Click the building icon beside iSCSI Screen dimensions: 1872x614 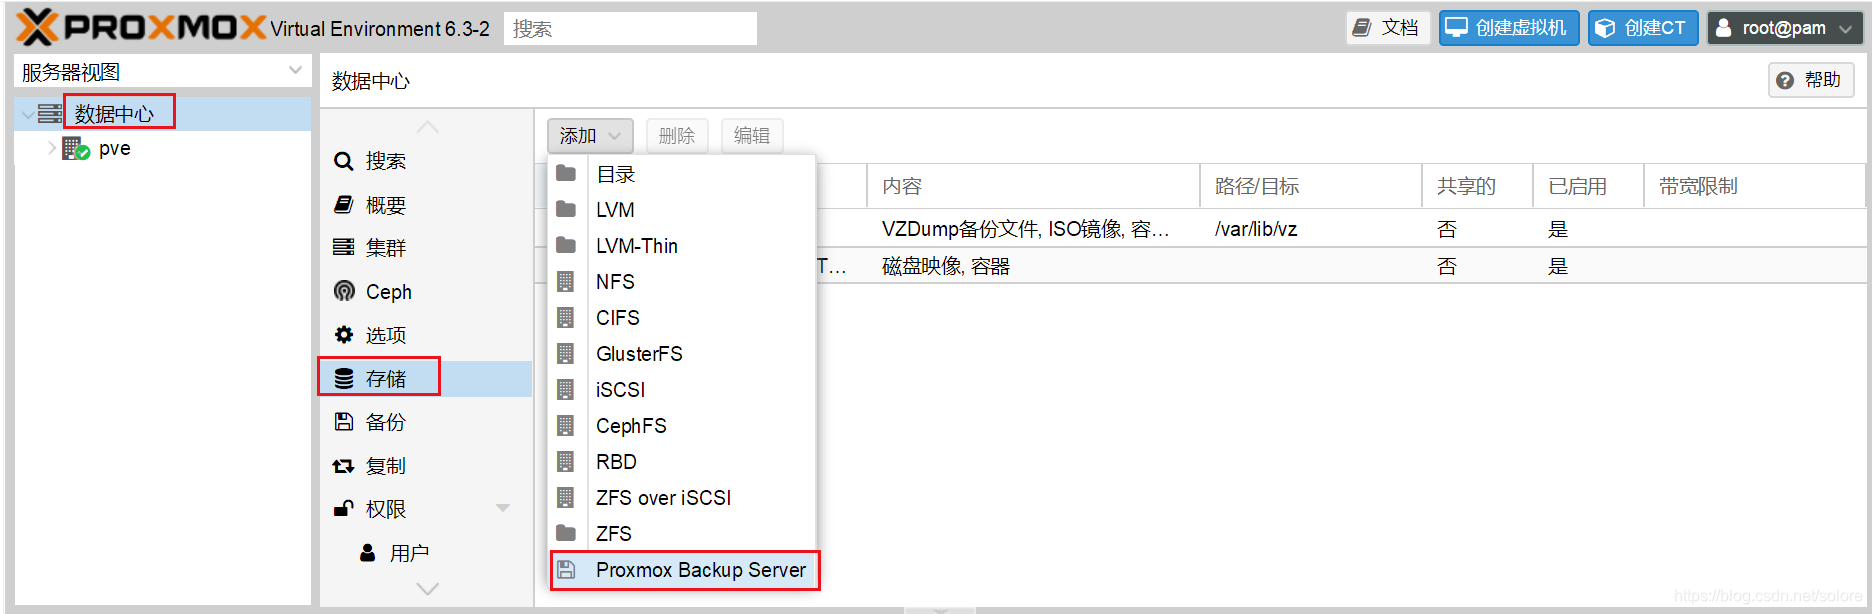(566, 389)
